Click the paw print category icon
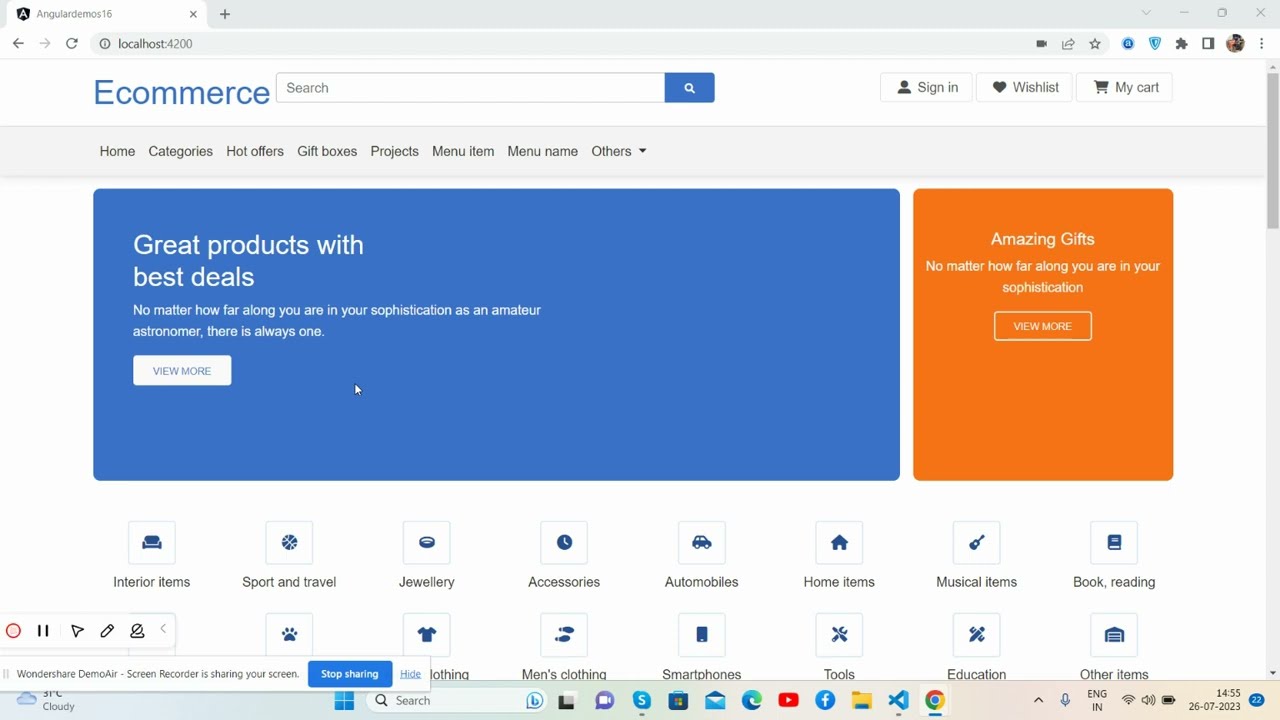Screen dimensions: 1280x720 pyautogui.click(x=289, y=635)
